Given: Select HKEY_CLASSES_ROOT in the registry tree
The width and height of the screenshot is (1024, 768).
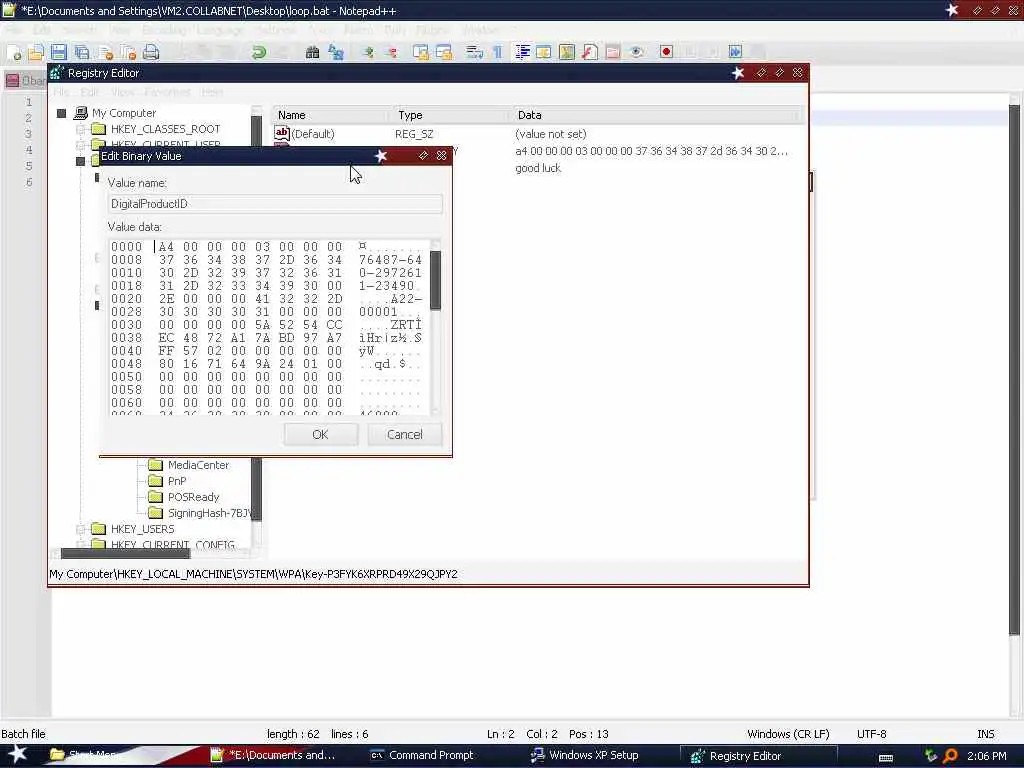Looking at the screenshot, I should pos(165,129).
